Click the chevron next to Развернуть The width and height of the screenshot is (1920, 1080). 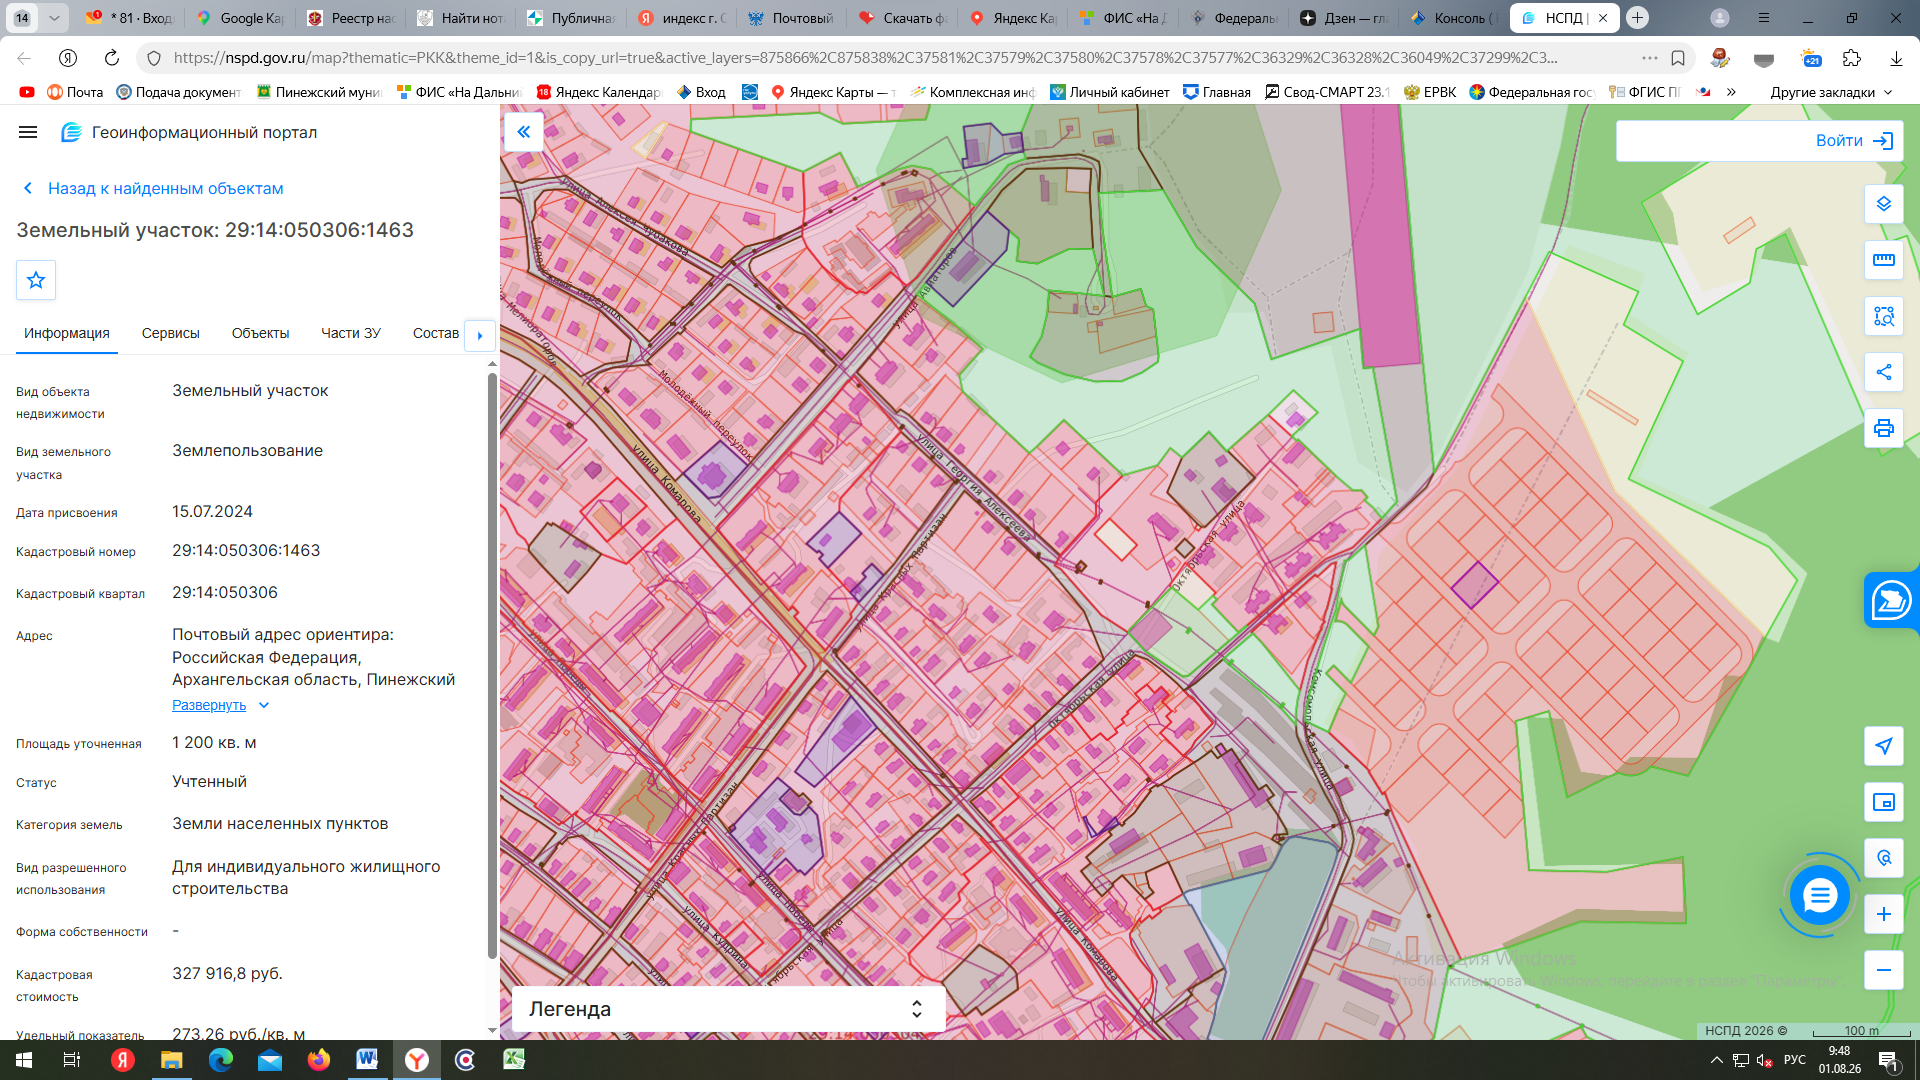pos(264,705)
